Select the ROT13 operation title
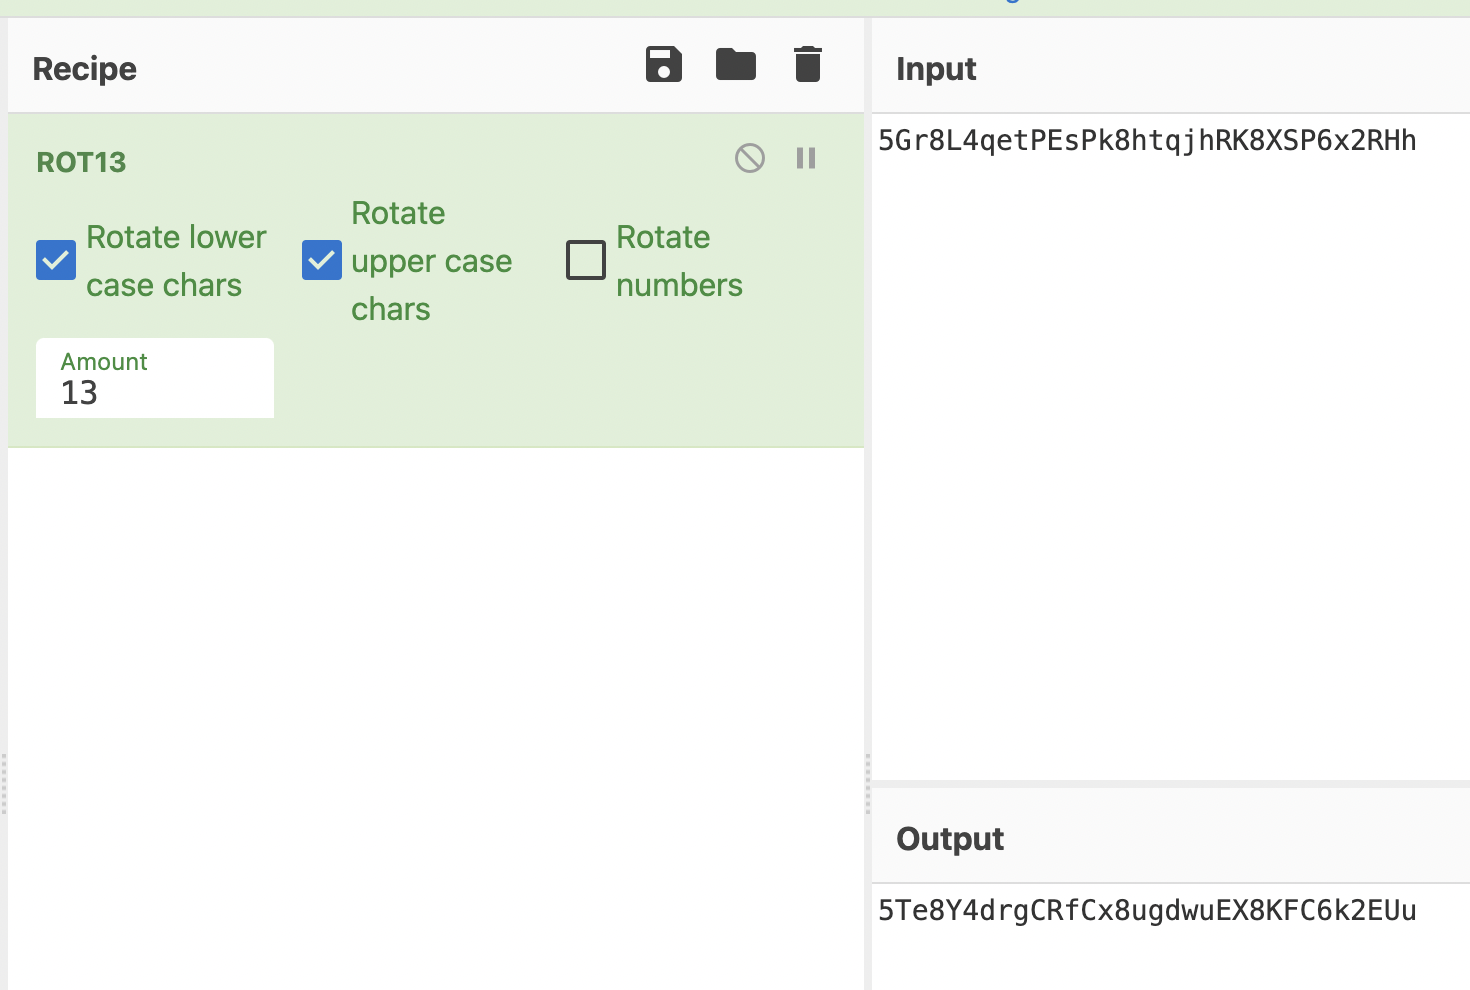 81,162
